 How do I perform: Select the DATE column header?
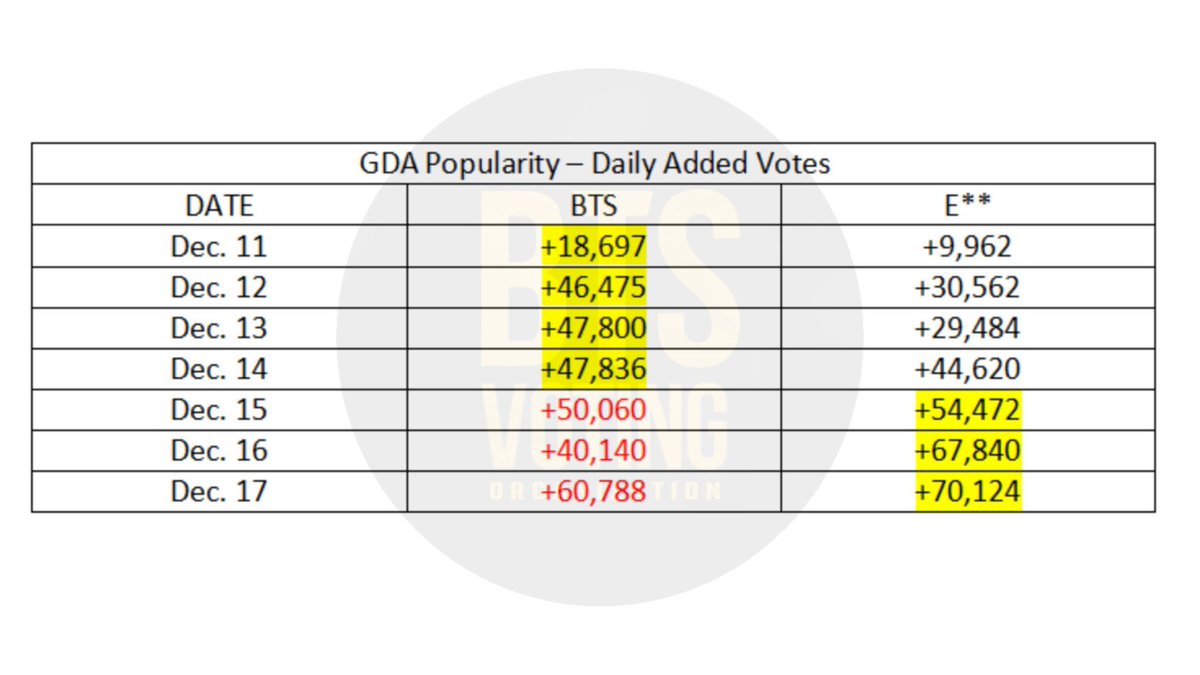(x=220, y=206)
